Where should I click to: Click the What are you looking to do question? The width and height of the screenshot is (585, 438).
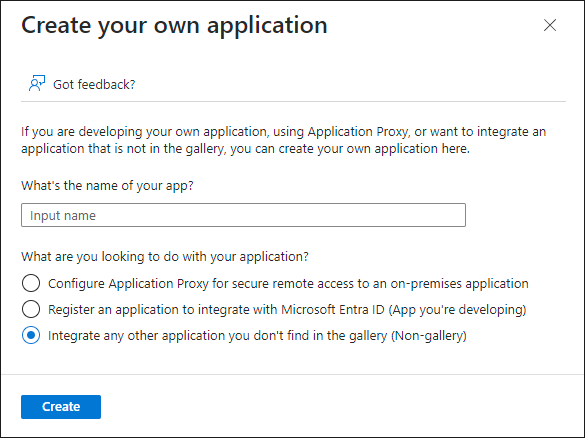[x=165, y=257]
